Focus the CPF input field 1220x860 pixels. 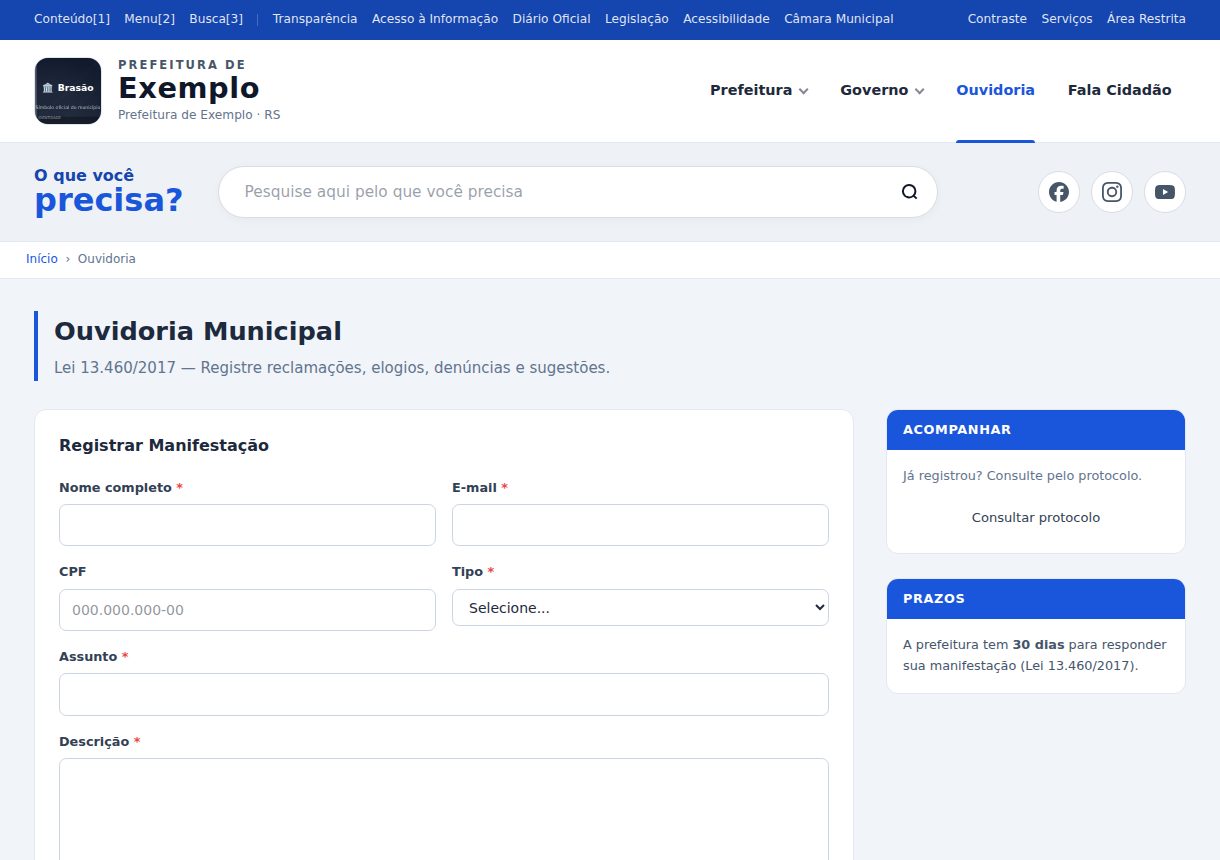pos(247,610)
